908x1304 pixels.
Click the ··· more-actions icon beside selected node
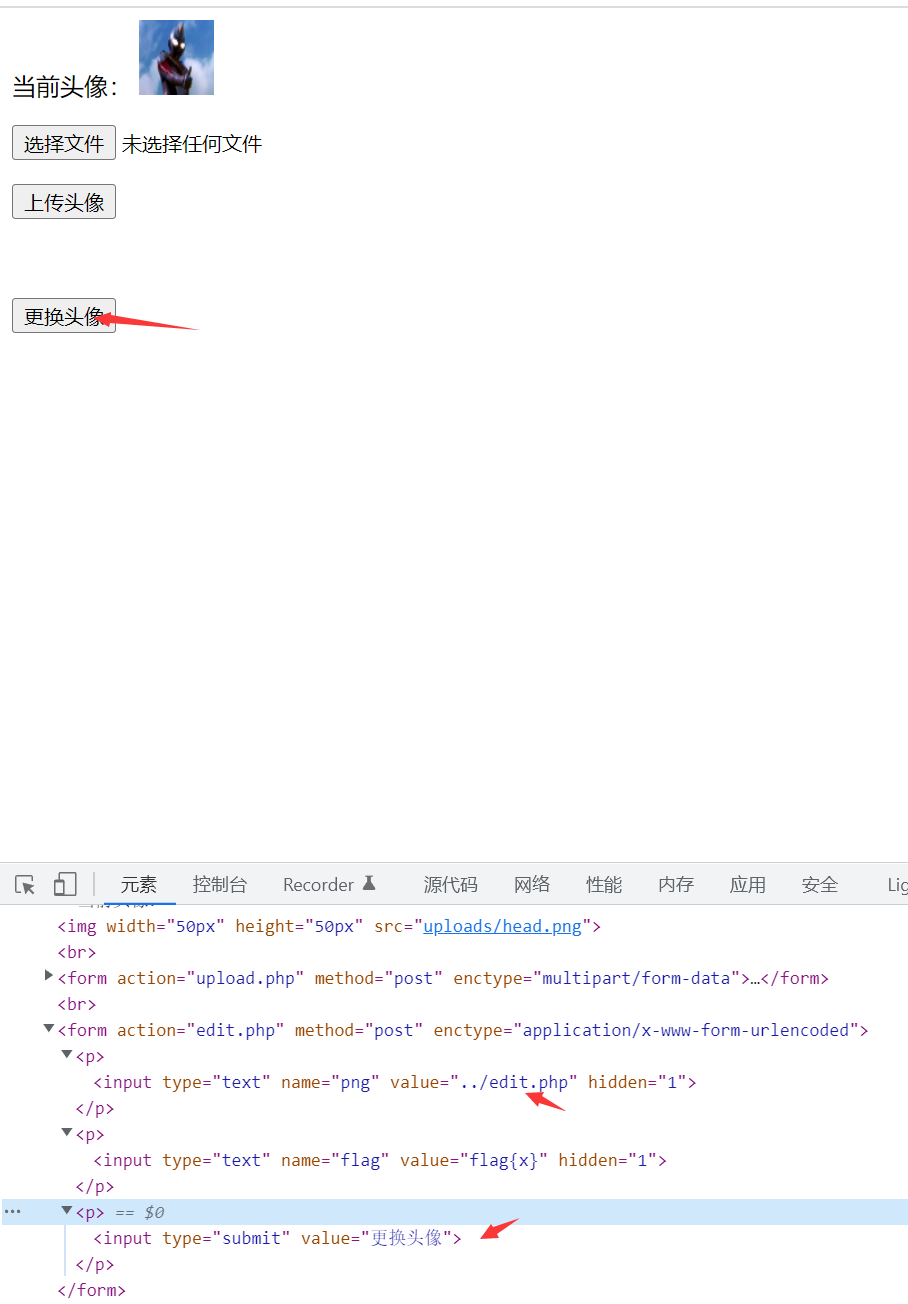click(x=12, y=1211)
